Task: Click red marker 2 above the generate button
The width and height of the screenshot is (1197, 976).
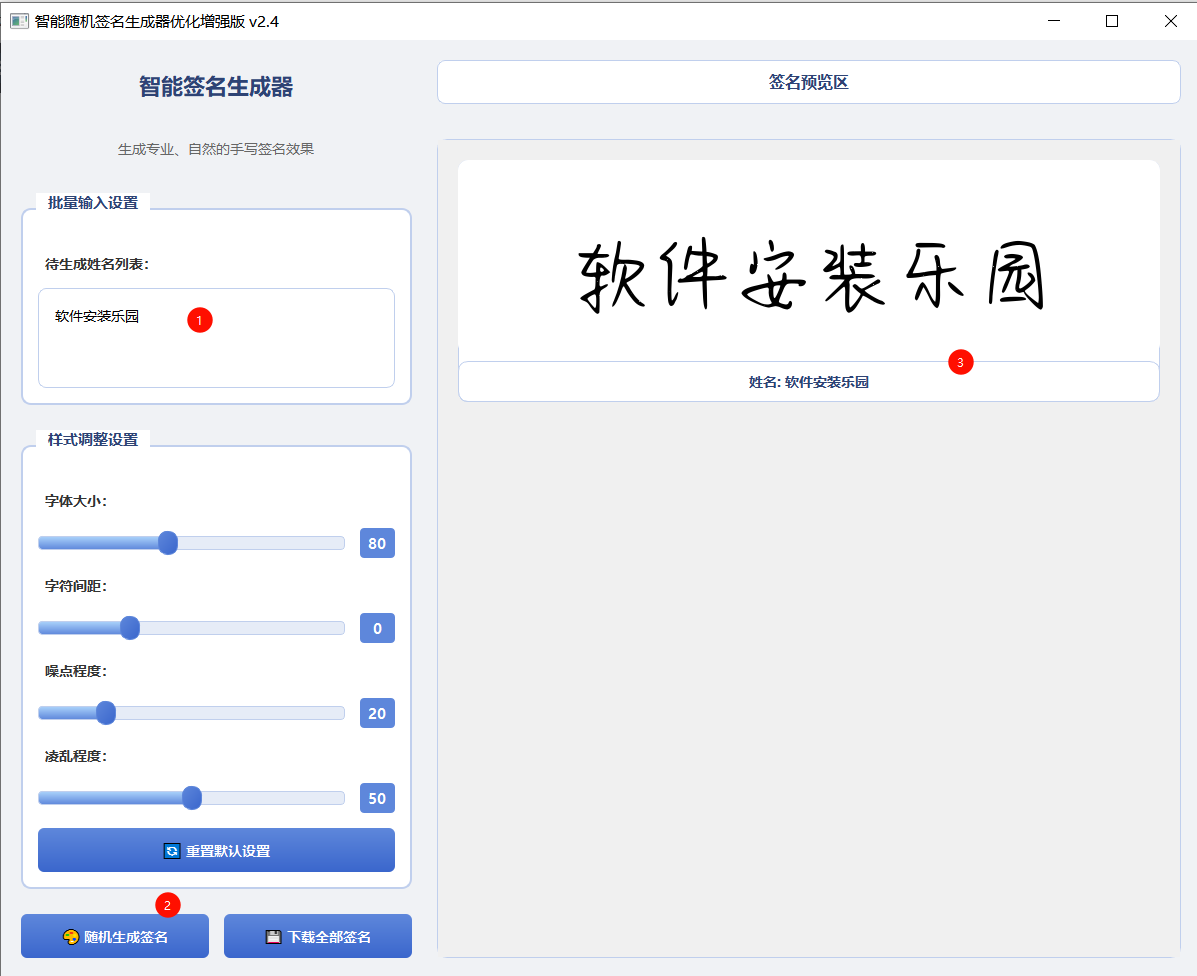Action: 167,905
